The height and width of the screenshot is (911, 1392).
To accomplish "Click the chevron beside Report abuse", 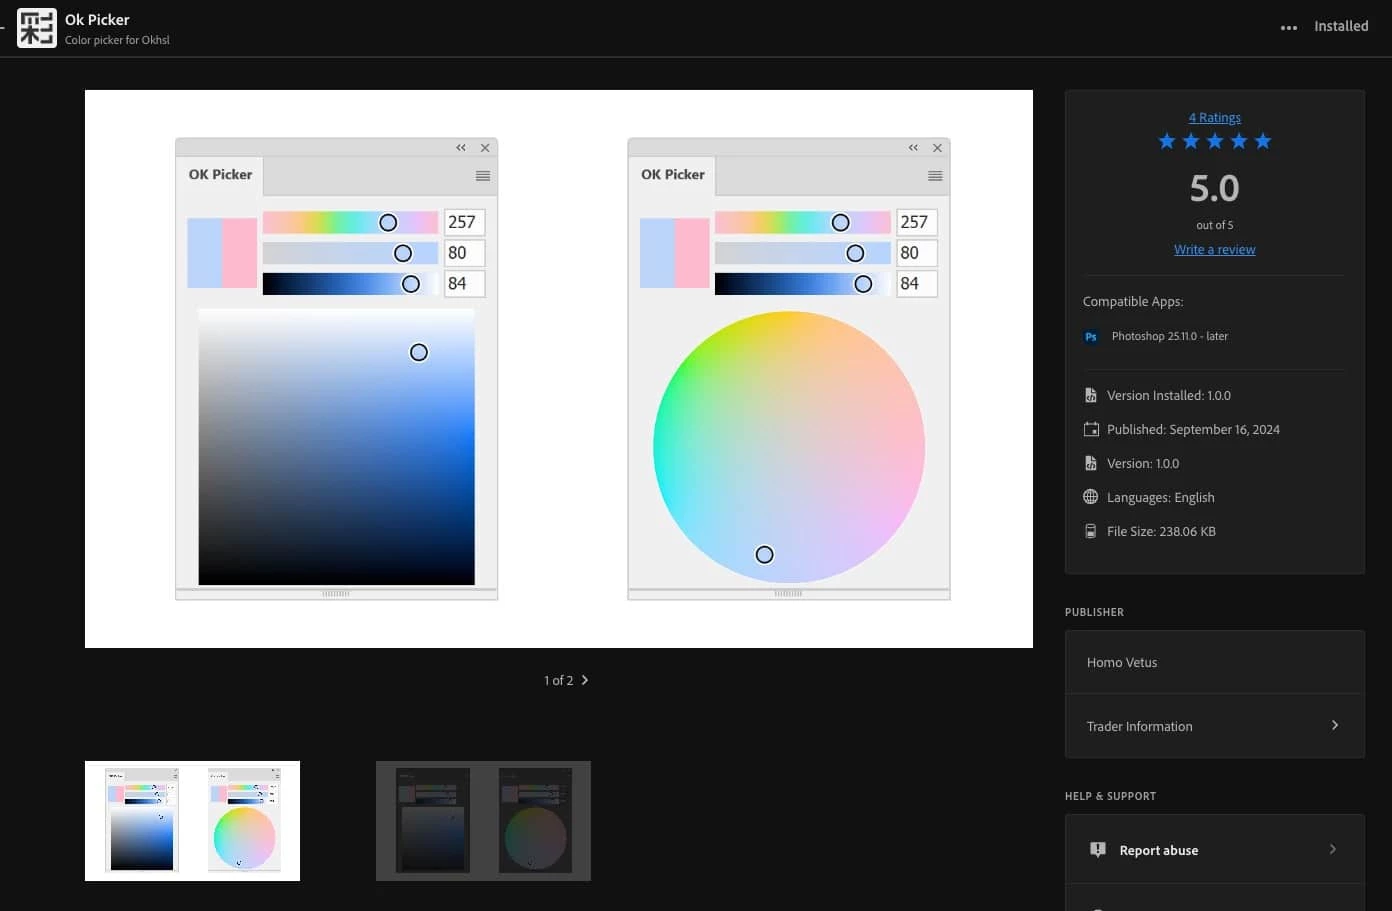I will (1332, 849).
